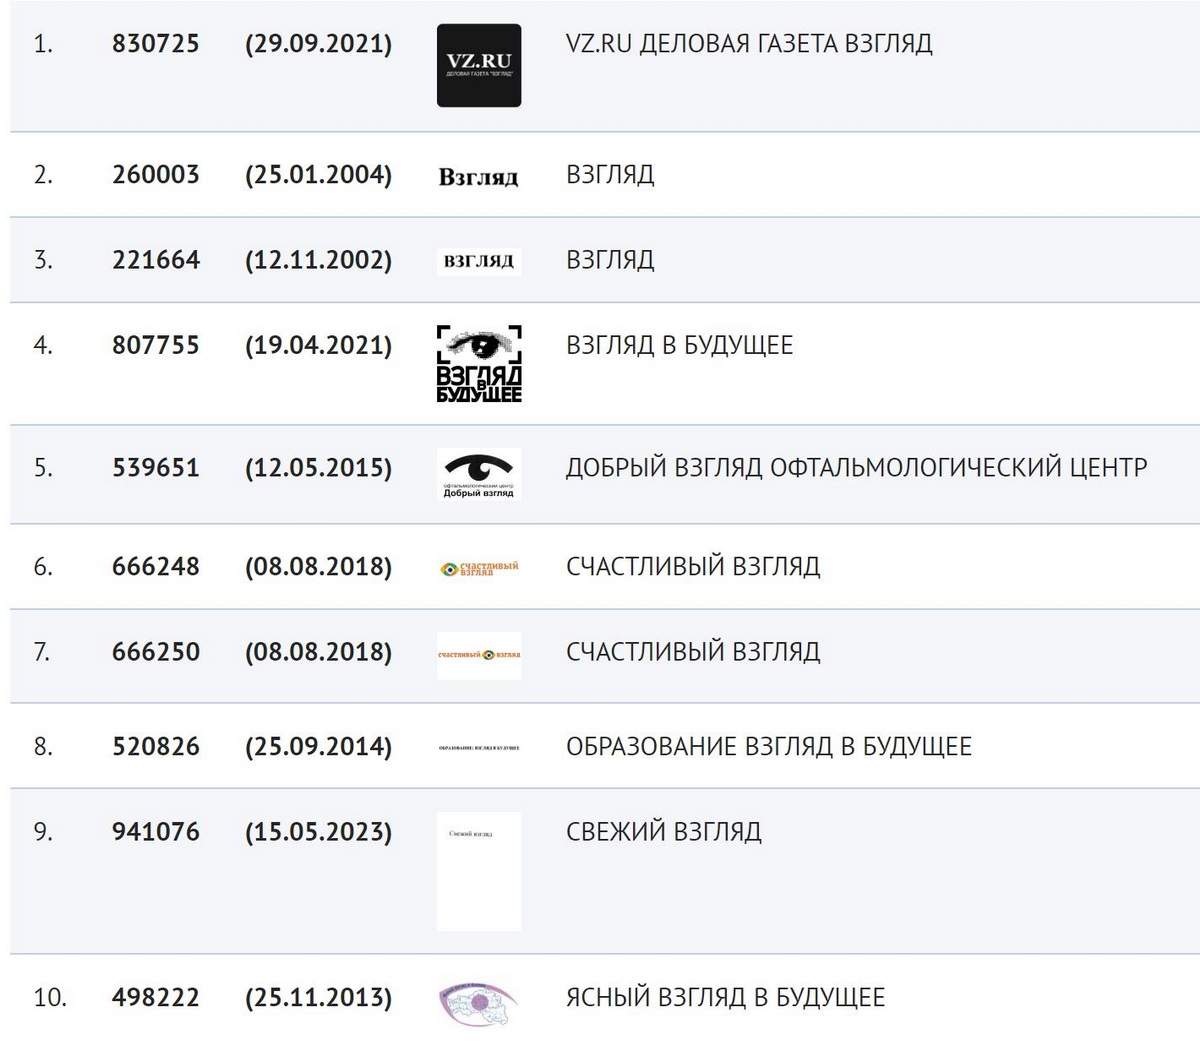
Task: Select ДОБРЫЙ ВЗГЛЯД ОФТАЛЬМОЛОГИЧЕСКИЙ ЦЕНТР title
Action: 856,468
